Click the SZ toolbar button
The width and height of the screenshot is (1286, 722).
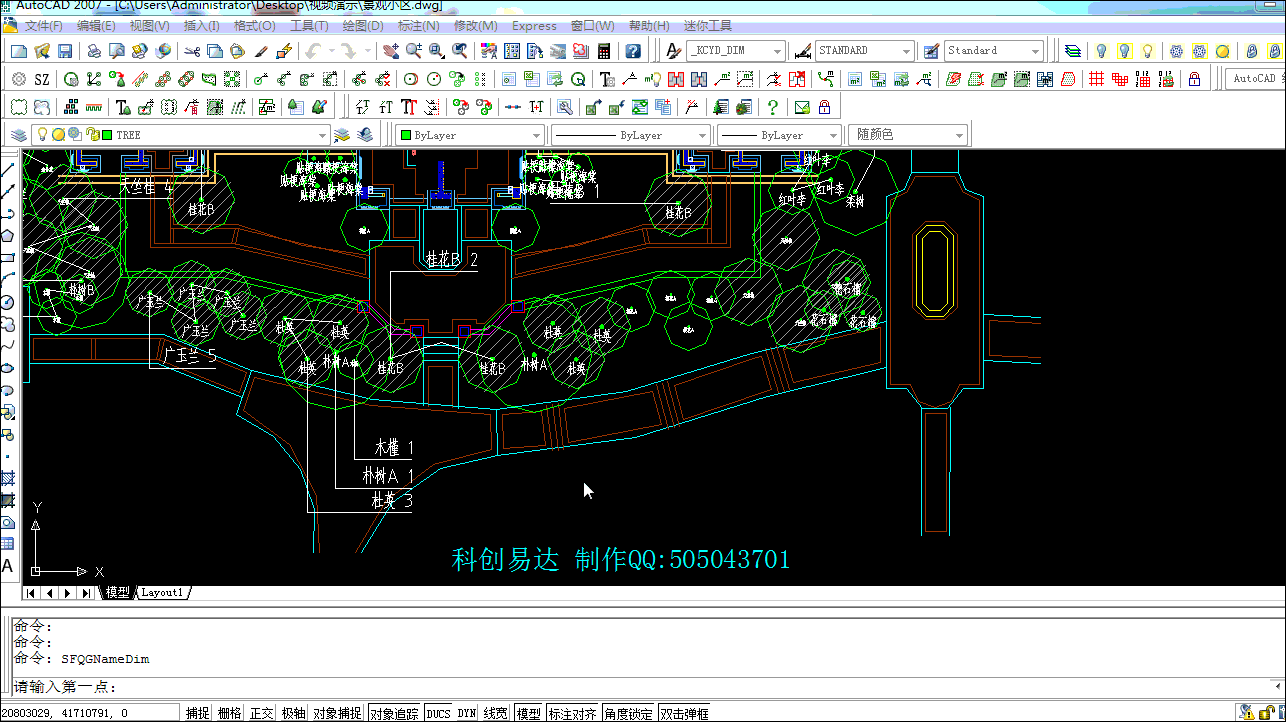pyautogui.click(x=42, y=79)
